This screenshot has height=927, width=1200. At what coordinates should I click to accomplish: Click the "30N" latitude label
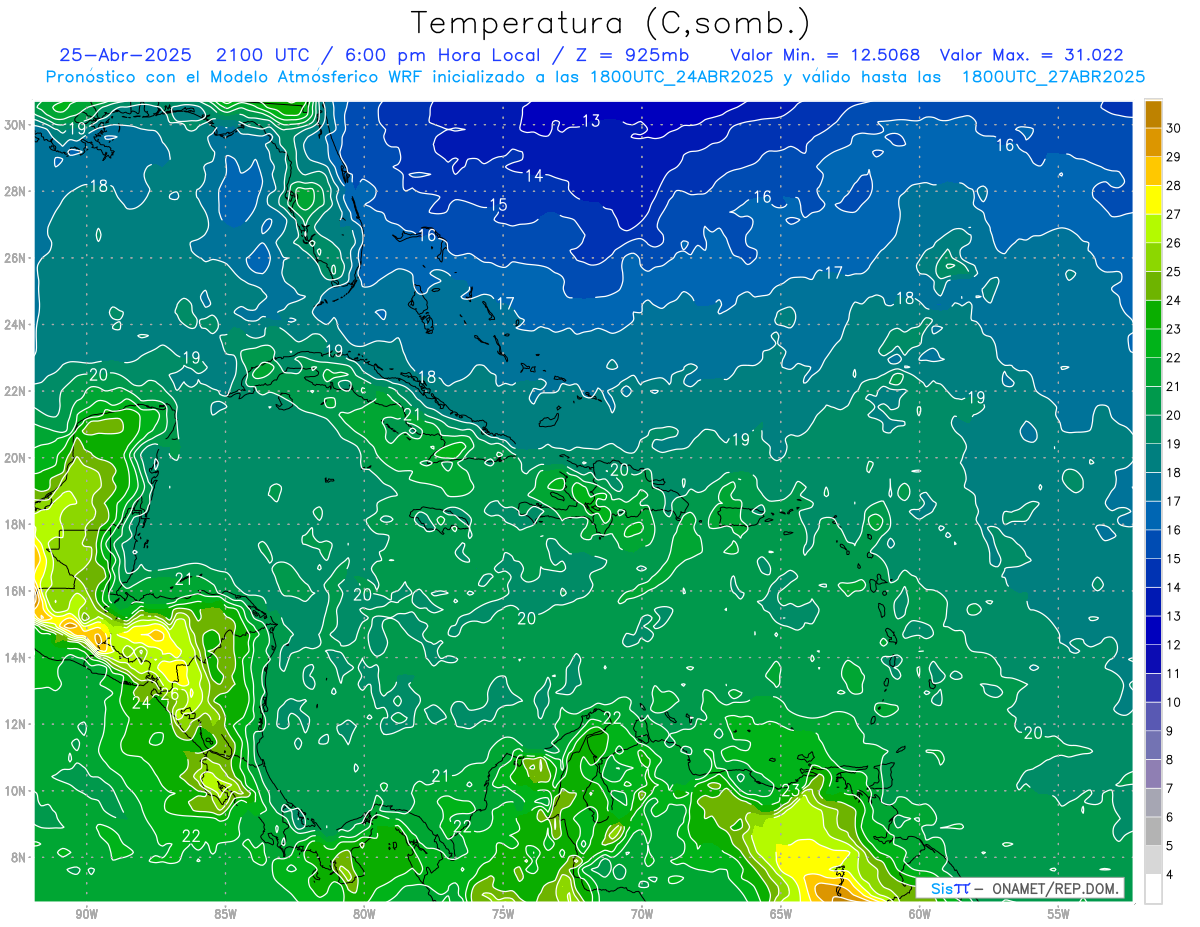click(x=17, y=124)
